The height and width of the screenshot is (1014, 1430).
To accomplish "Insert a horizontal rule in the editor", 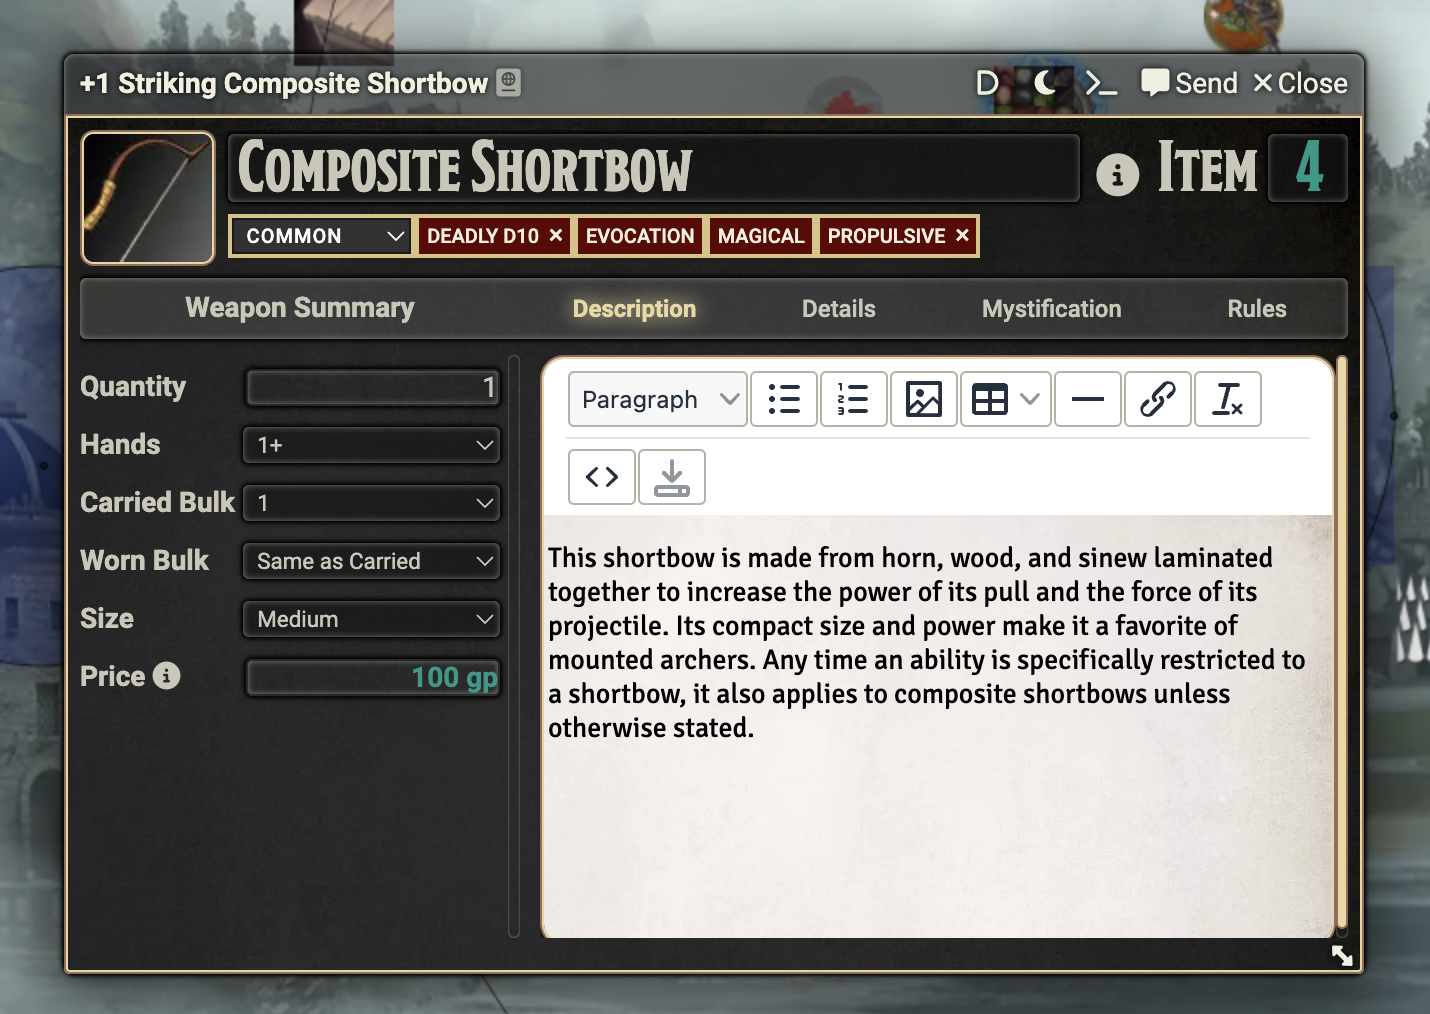I will 1088,399.
